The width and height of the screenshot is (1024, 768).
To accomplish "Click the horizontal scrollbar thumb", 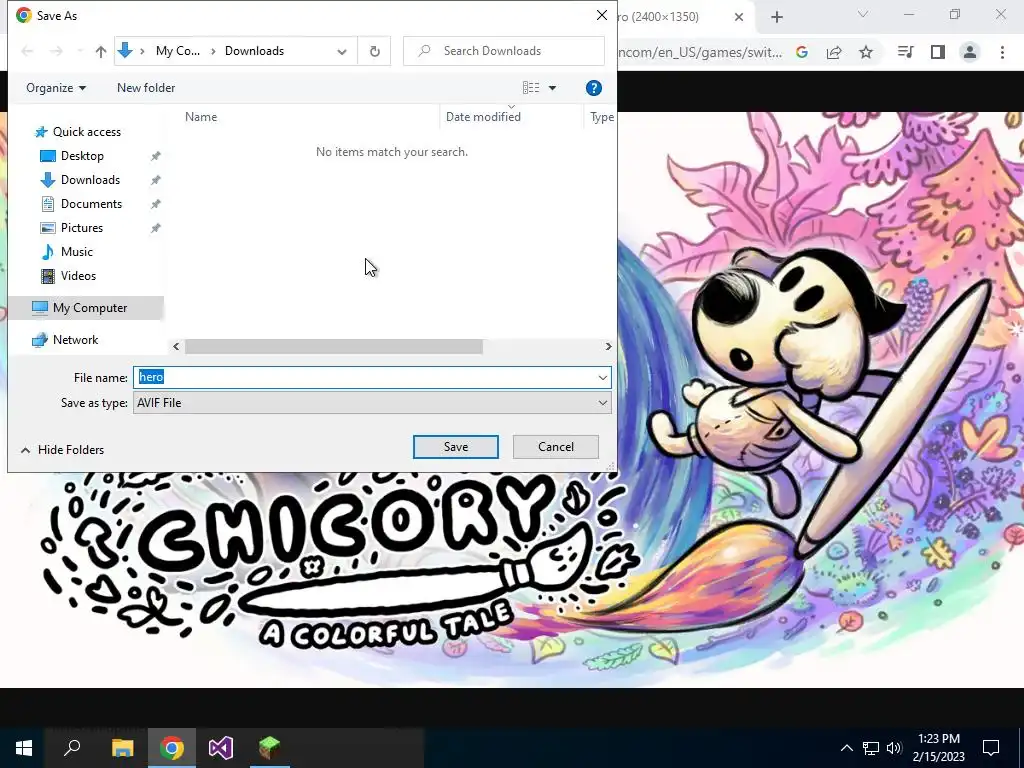I will click(x=334, y=347).
